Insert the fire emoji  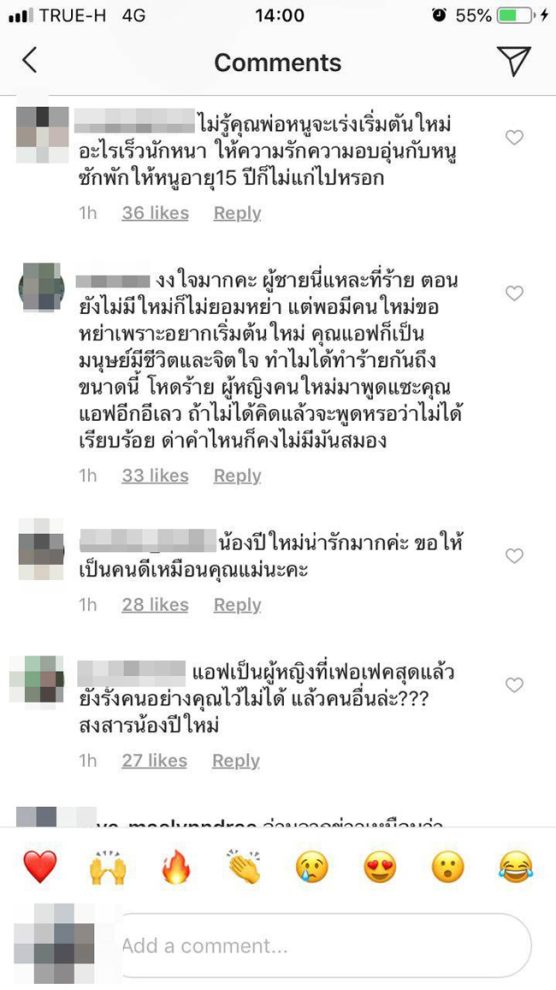[x=176, y=866]
